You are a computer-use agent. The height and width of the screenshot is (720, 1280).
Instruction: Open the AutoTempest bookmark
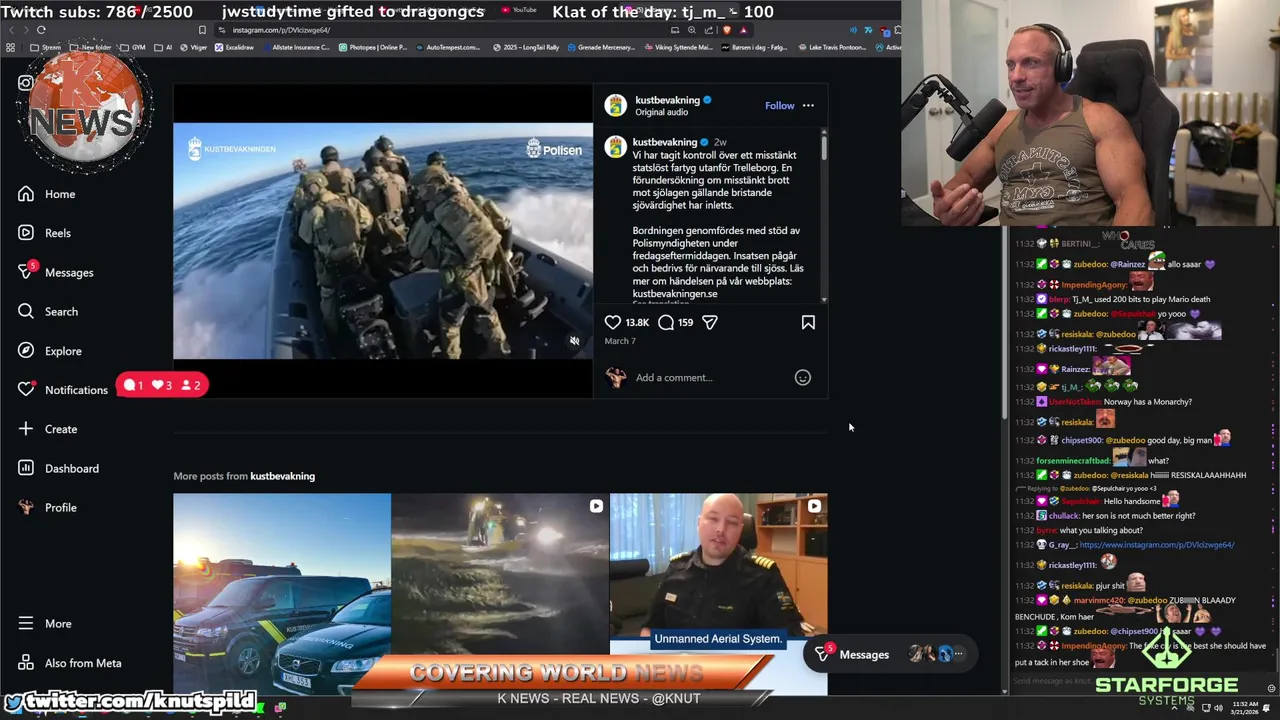click(448, 47)
